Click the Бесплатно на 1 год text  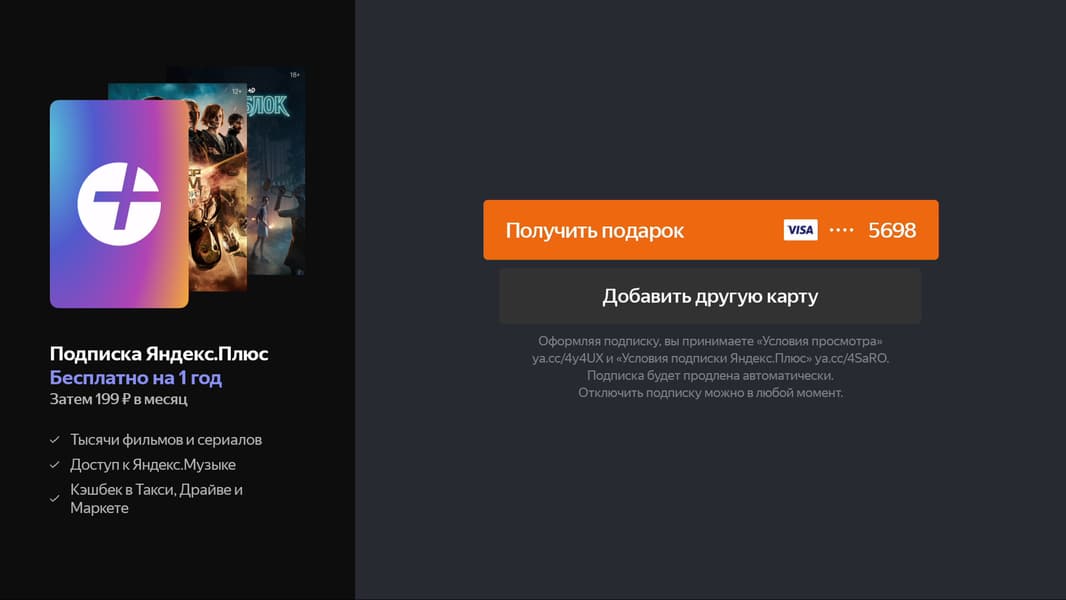(136, 377)
